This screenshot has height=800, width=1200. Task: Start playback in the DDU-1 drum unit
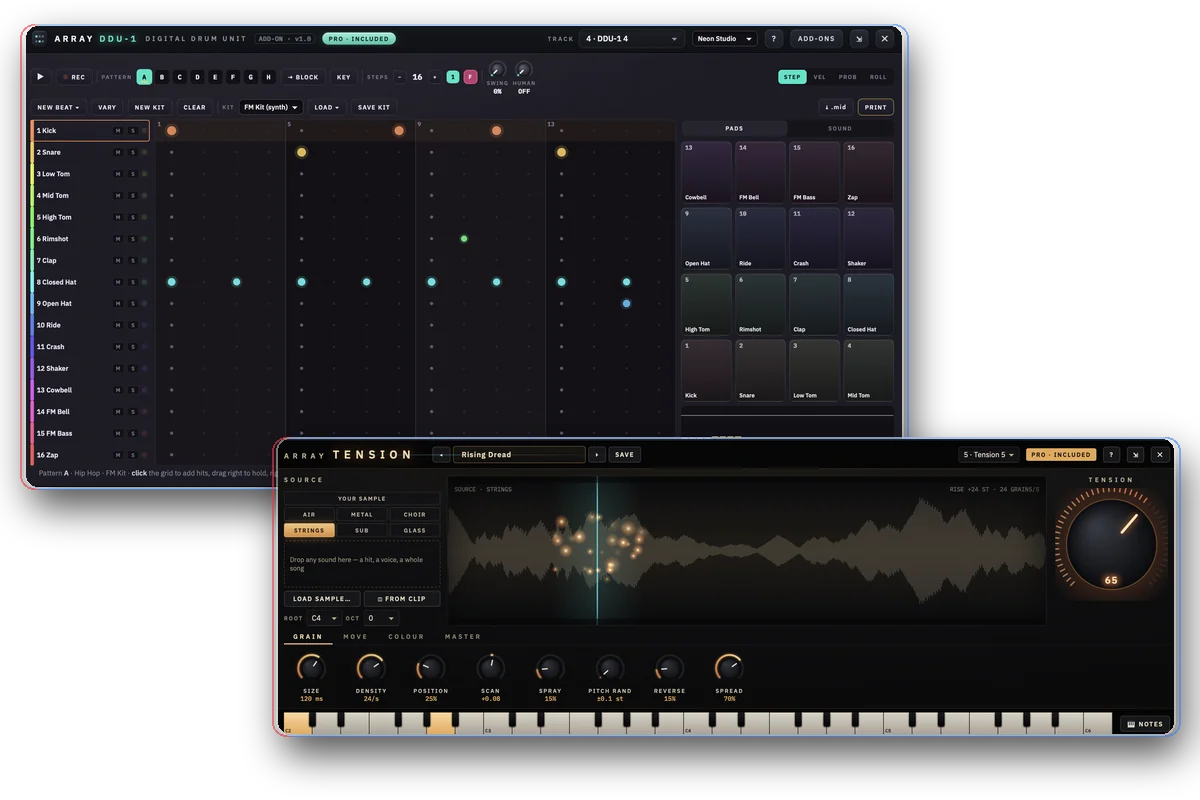pos(41,77)
